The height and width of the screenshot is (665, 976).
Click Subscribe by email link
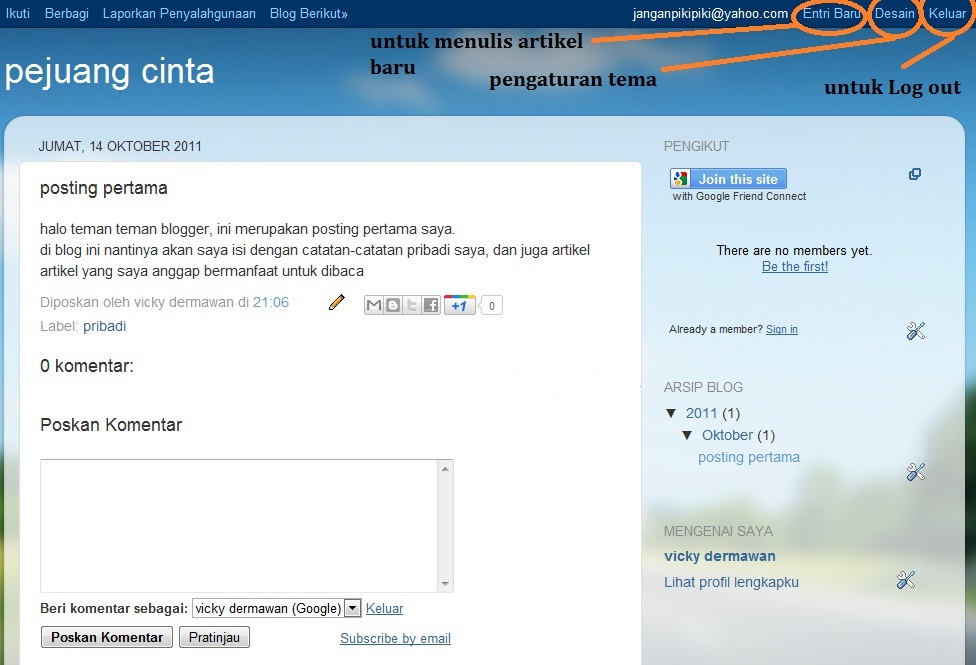click(x=395, y=638)
